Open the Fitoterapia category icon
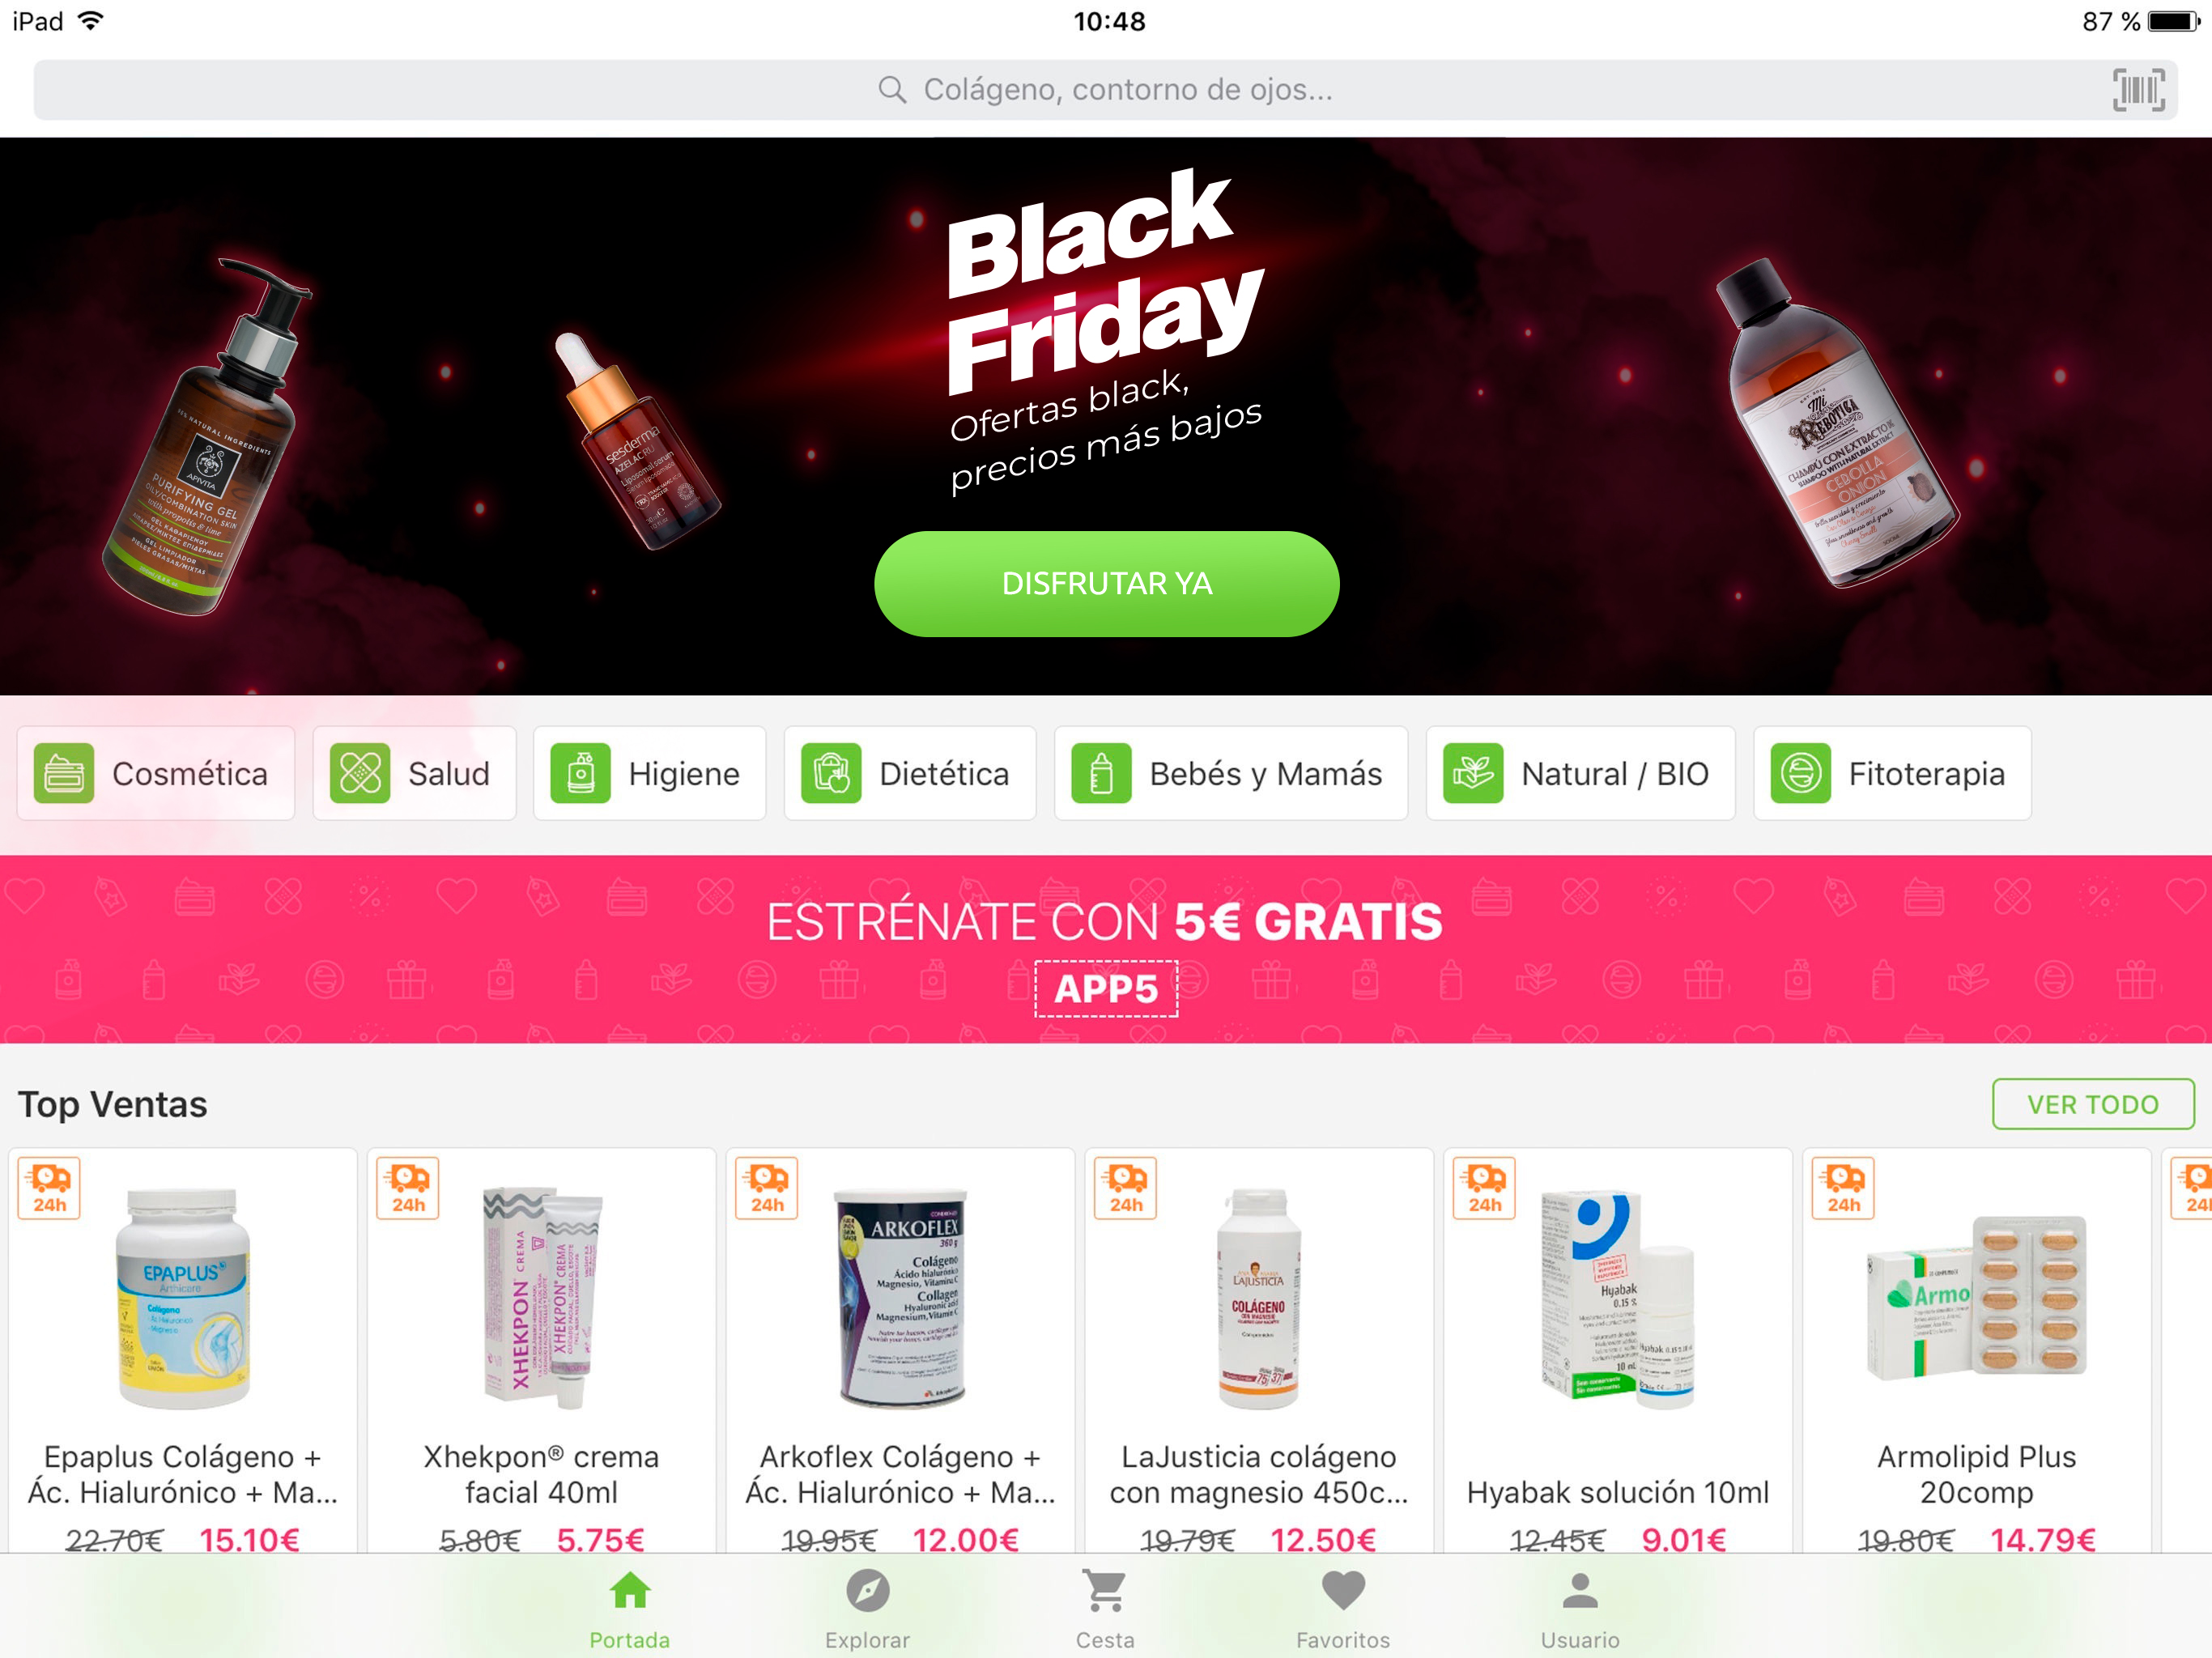Image resolution: width=2212 pixels, height=1658 pixels. point(1800,773)
